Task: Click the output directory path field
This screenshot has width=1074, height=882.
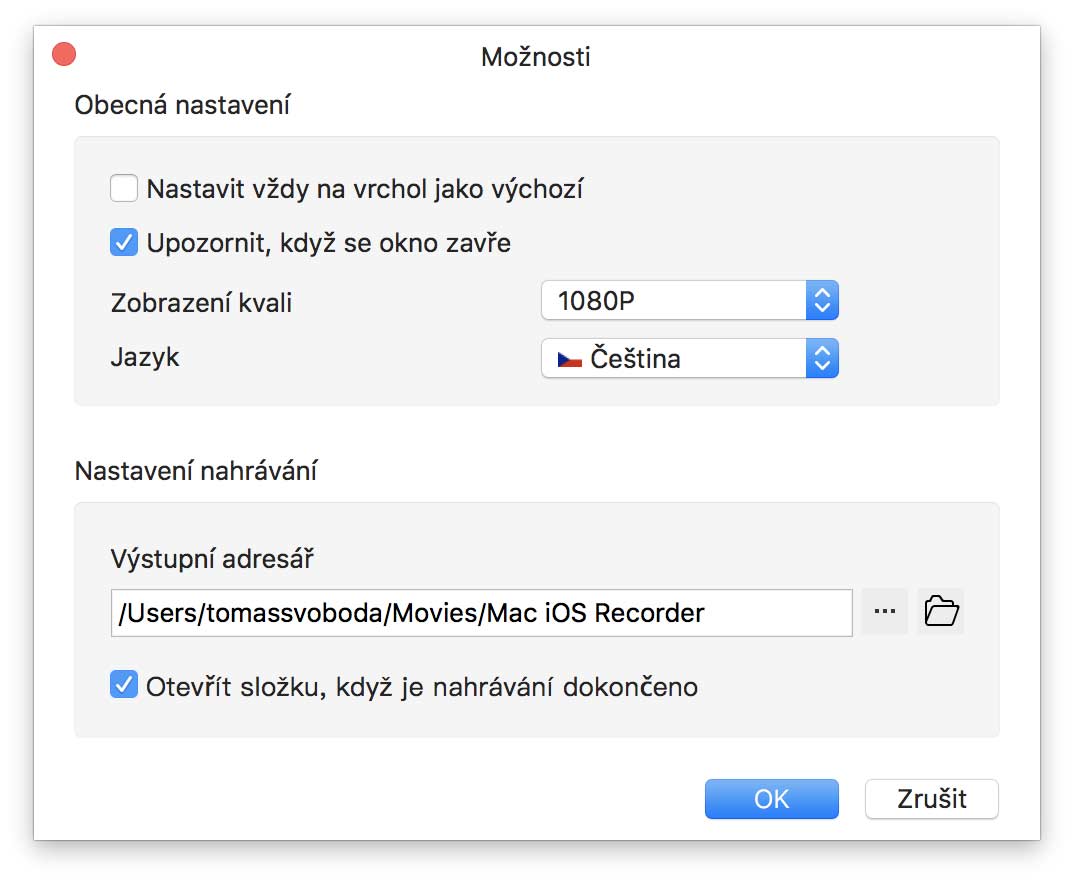Action: 481,613
